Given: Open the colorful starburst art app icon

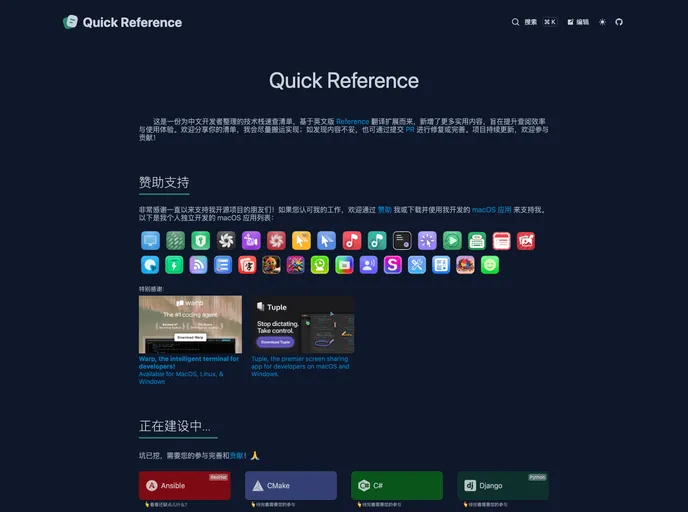Looking at the screenshot, I should 295,265.
